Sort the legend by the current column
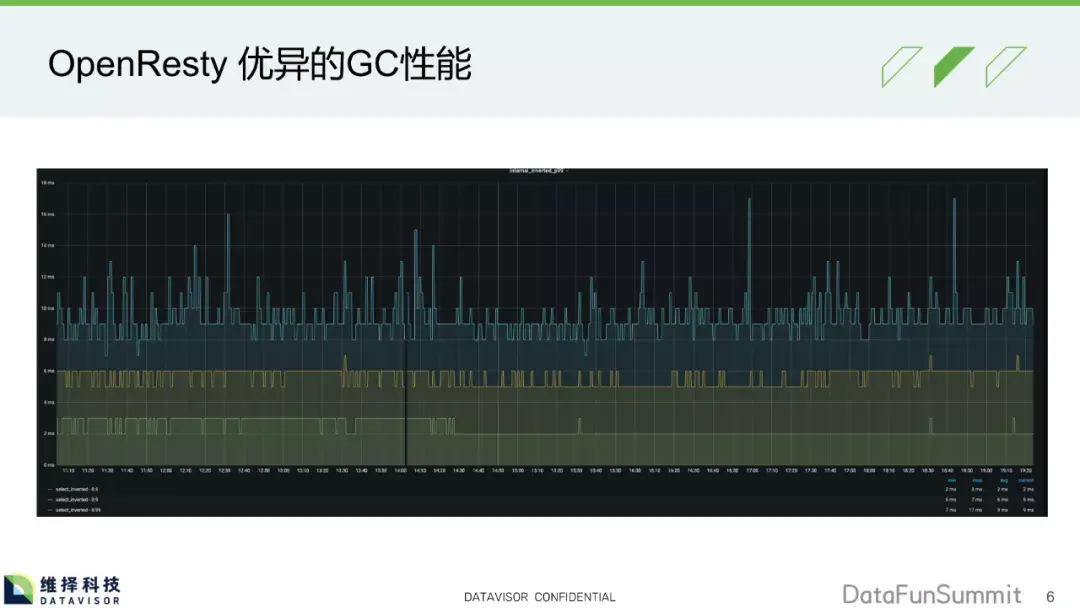This screenshot has height=608, width=1080. (x=1026, y=481)
